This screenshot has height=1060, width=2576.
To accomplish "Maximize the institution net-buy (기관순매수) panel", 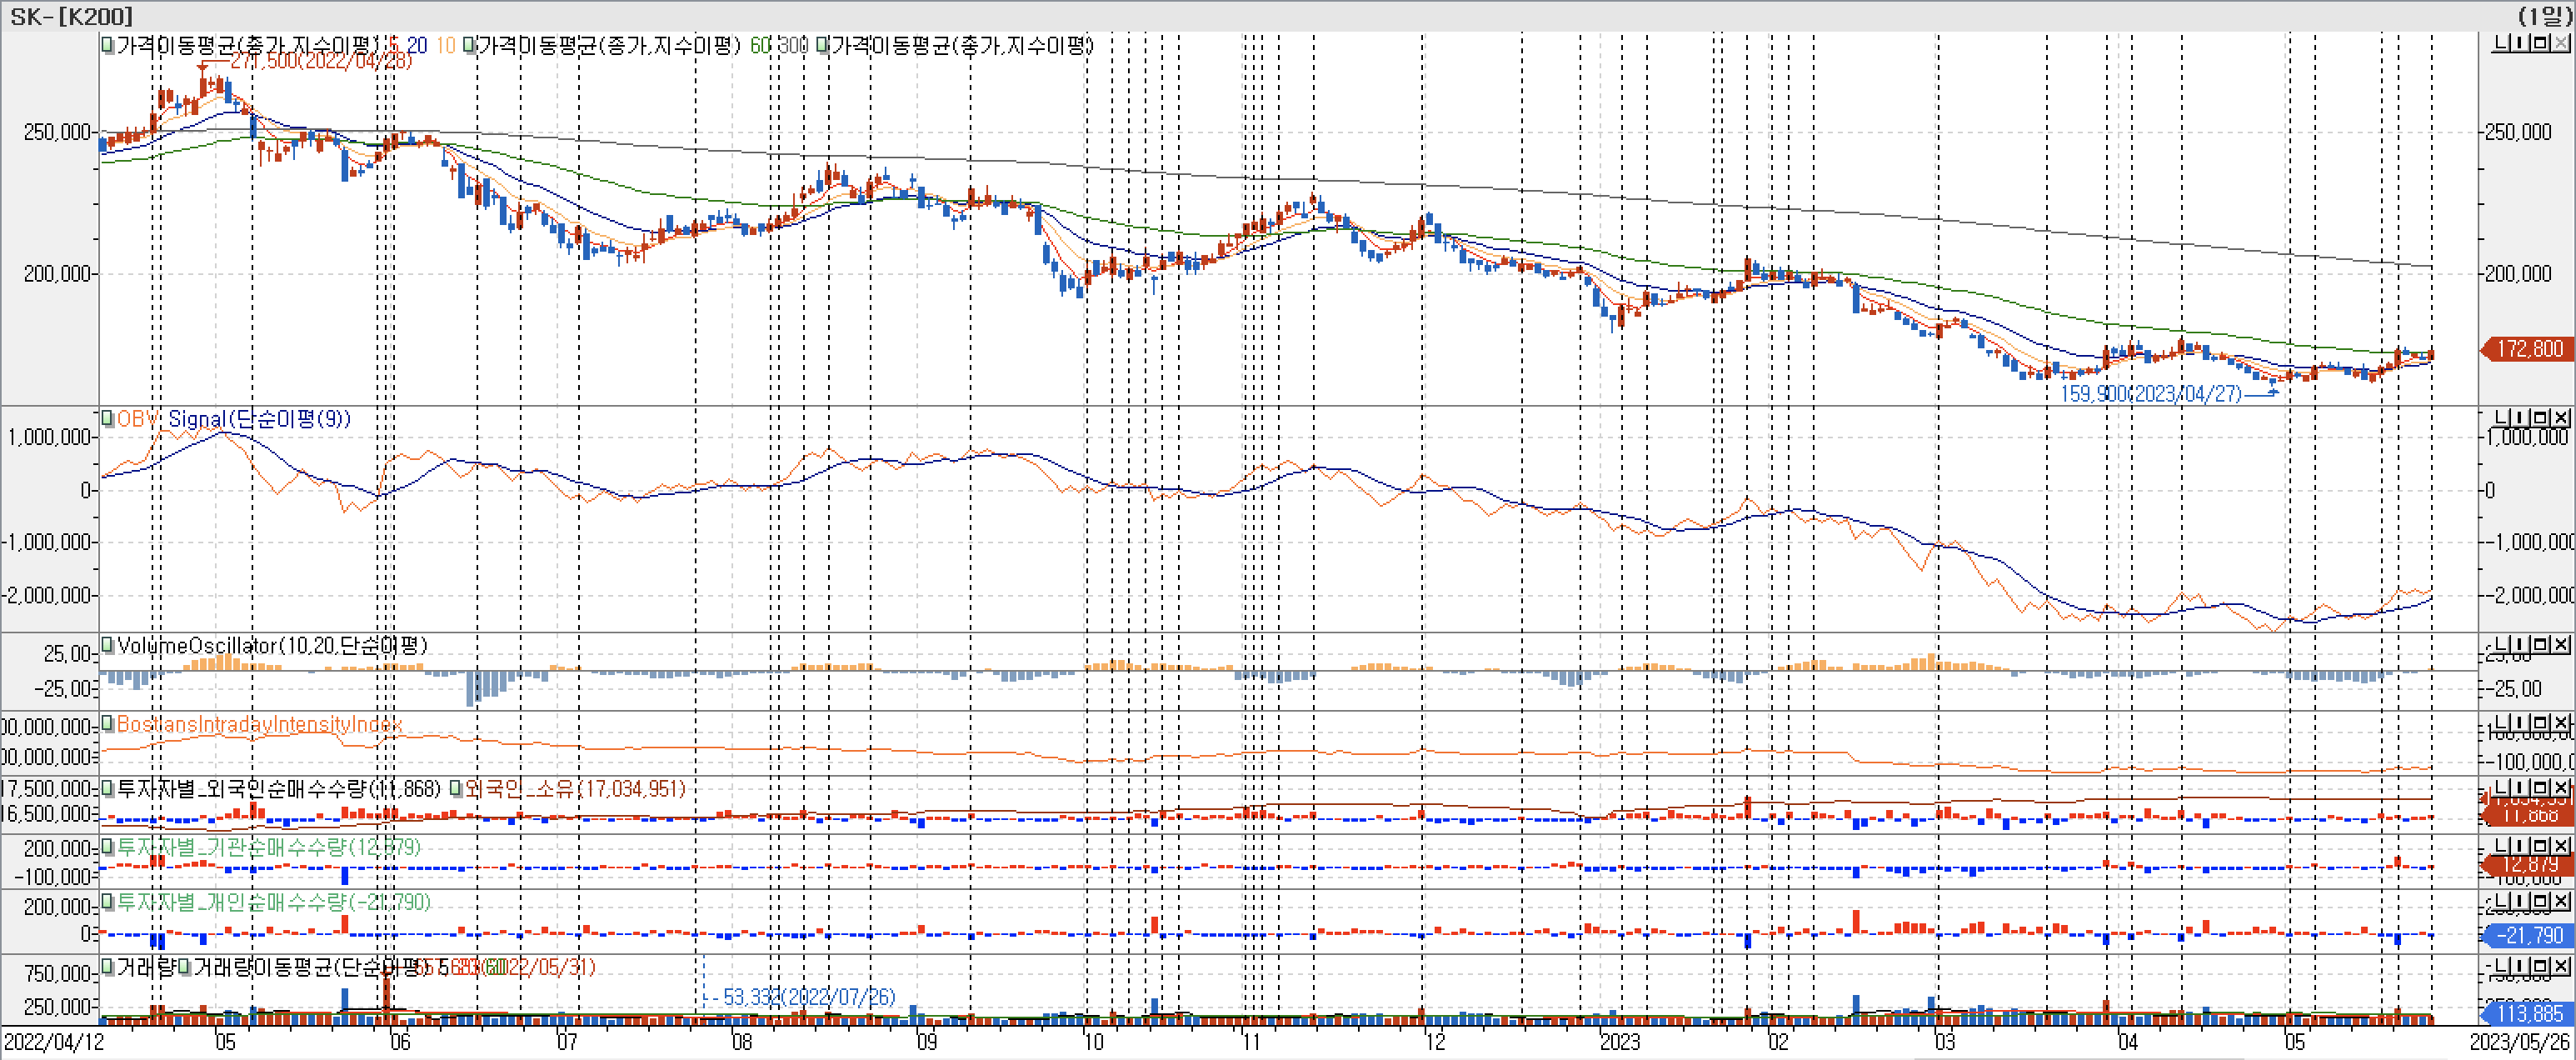I will 2543,846.
